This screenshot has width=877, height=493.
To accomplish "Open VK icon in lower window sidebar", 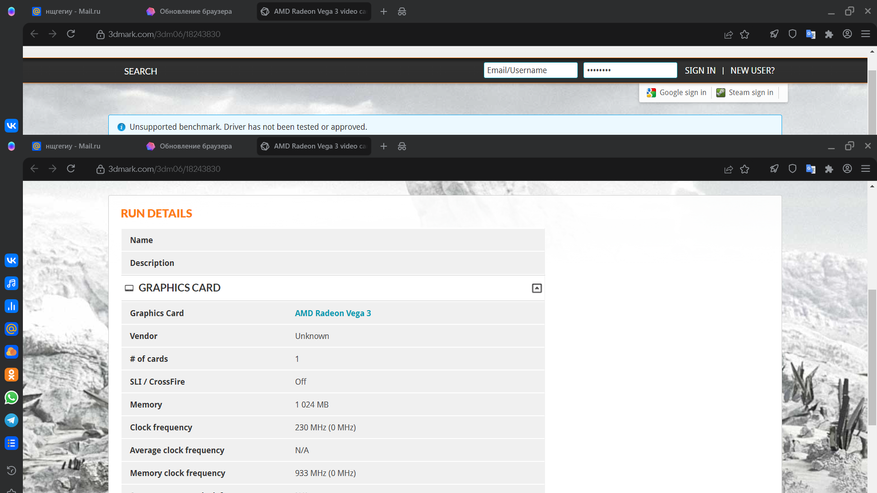I will point(11,260).
